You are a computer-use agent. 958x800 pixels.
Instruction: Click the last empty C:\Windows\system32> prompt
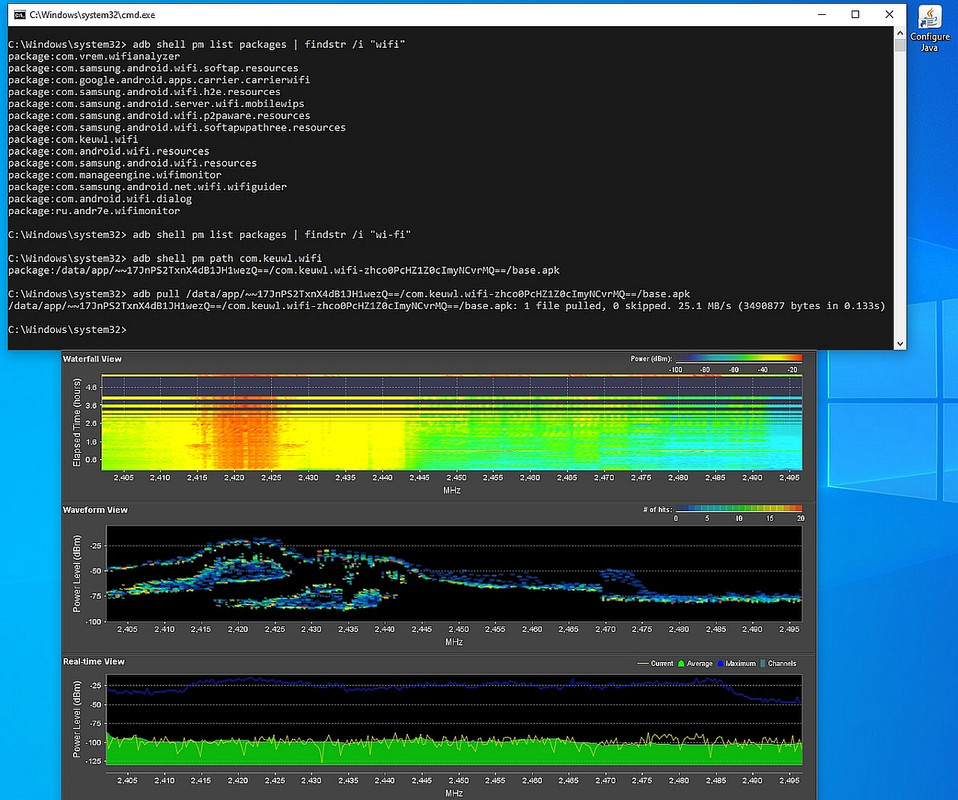tap(67, 329)
